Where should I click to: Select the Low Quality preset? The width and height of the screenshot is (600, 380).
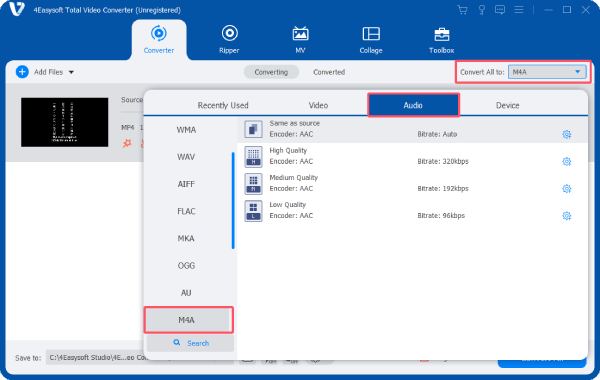click(412, 210)
